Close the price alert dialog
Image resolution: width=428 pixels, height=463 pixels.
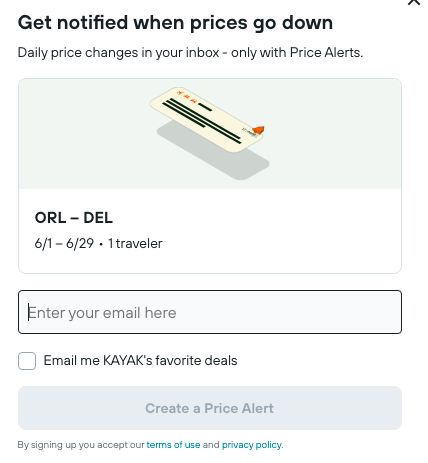coord(414,2)
